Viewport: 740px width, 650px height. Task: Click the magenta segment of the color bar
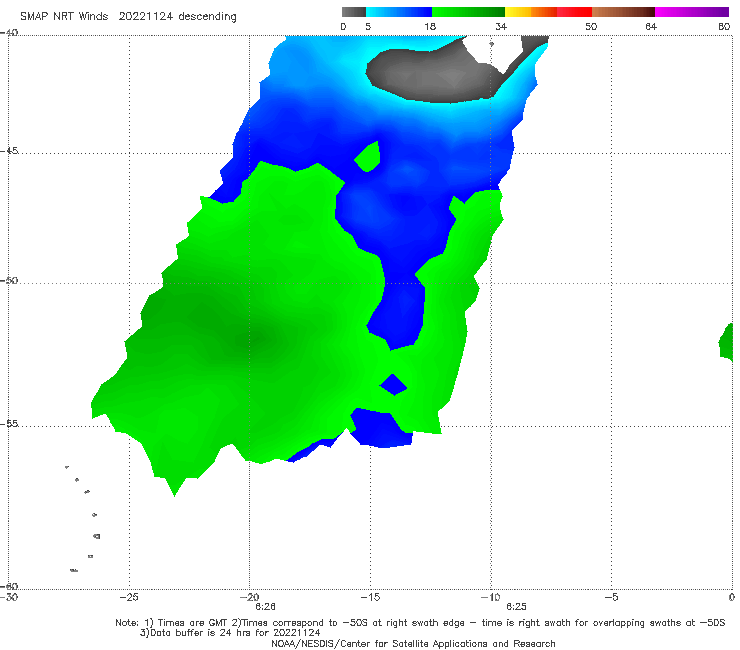point(691,12)
